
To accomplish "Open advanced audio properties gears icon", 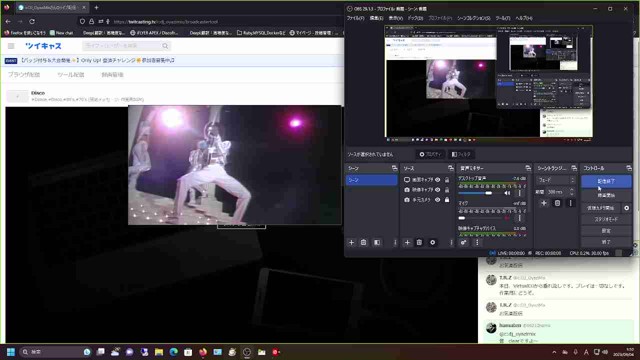I will tap(464, 242).
